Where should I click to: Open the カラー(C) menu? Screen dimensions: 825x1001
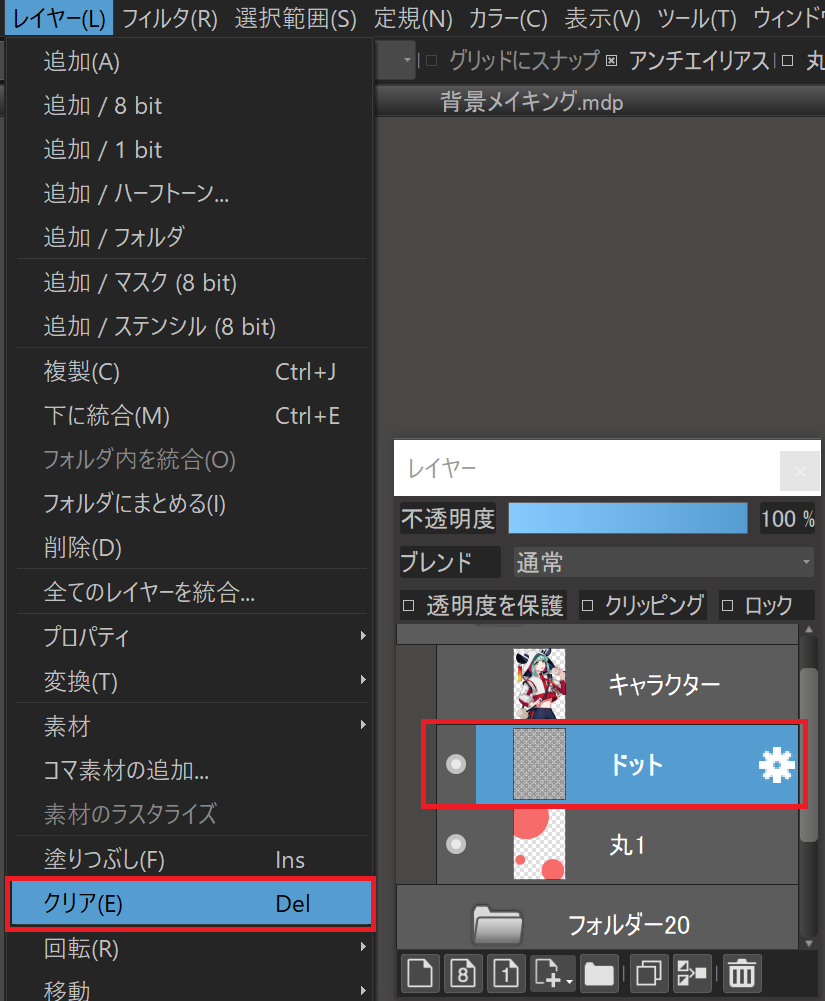coord(508,18)
